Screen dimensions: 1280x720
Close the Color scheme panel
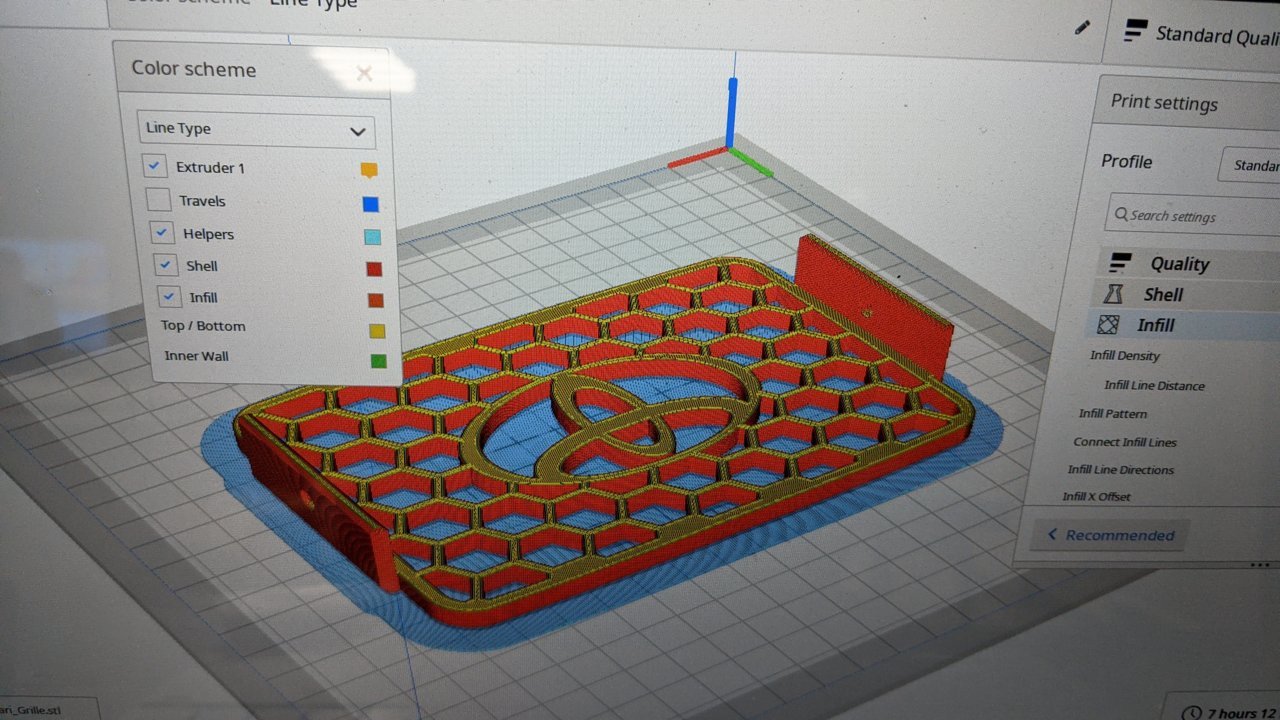pos(364,73)
